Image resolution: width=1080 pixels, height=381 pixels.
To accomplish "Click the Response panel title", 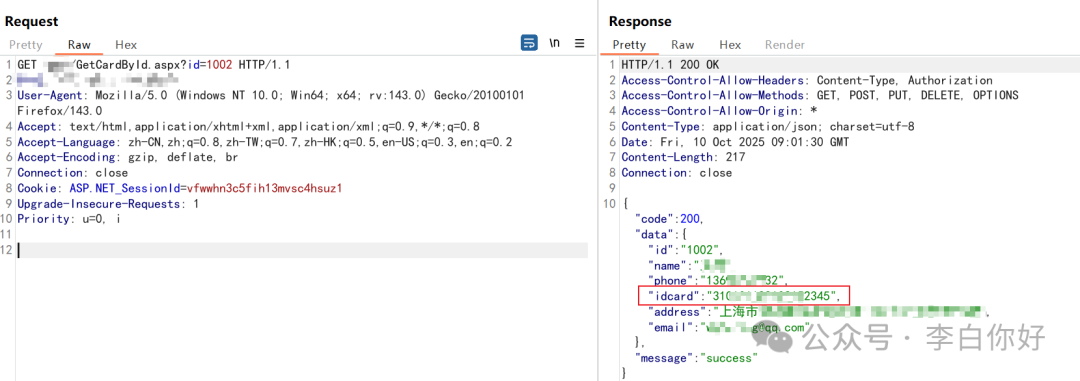I will click(640, 21).
